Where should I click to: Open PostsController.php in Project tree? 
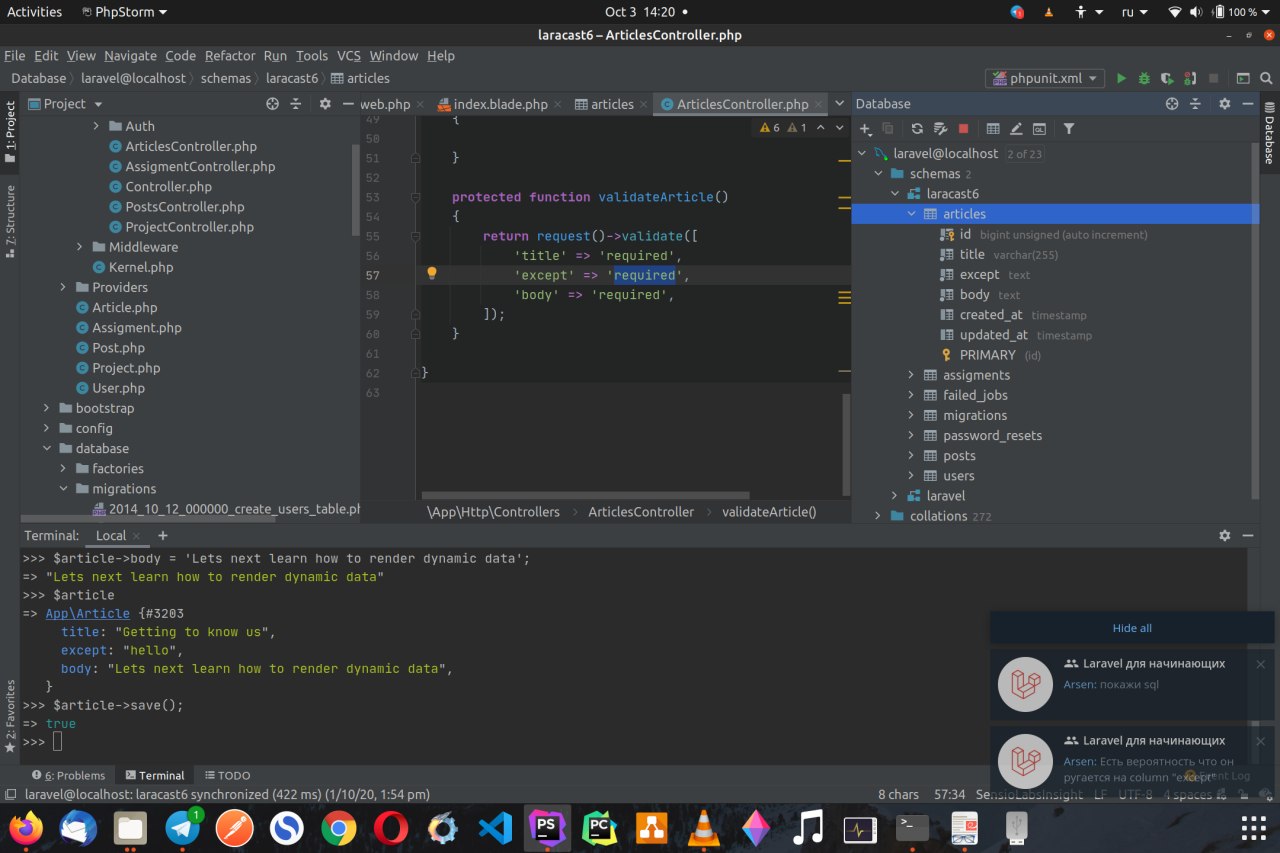(185, 207)
